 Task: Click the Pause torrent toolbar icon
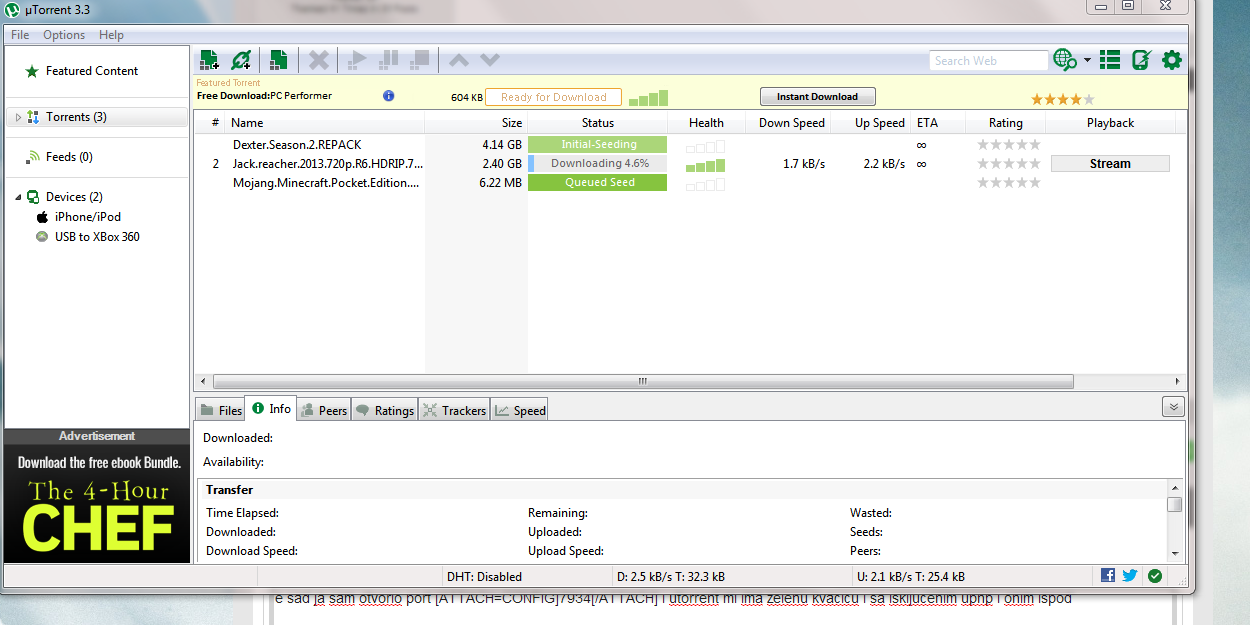[x=389, y=60]
